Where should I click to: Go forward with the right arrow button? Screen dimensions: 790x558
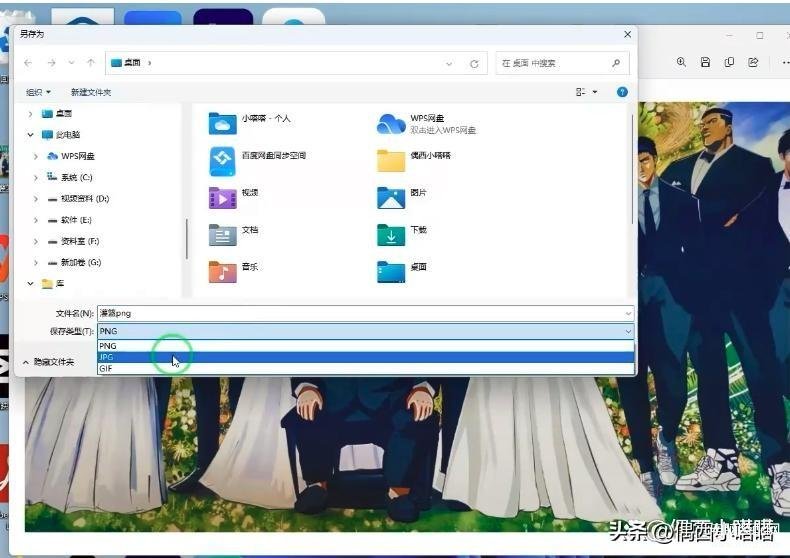pyautogui.click(x=51, y=63)
